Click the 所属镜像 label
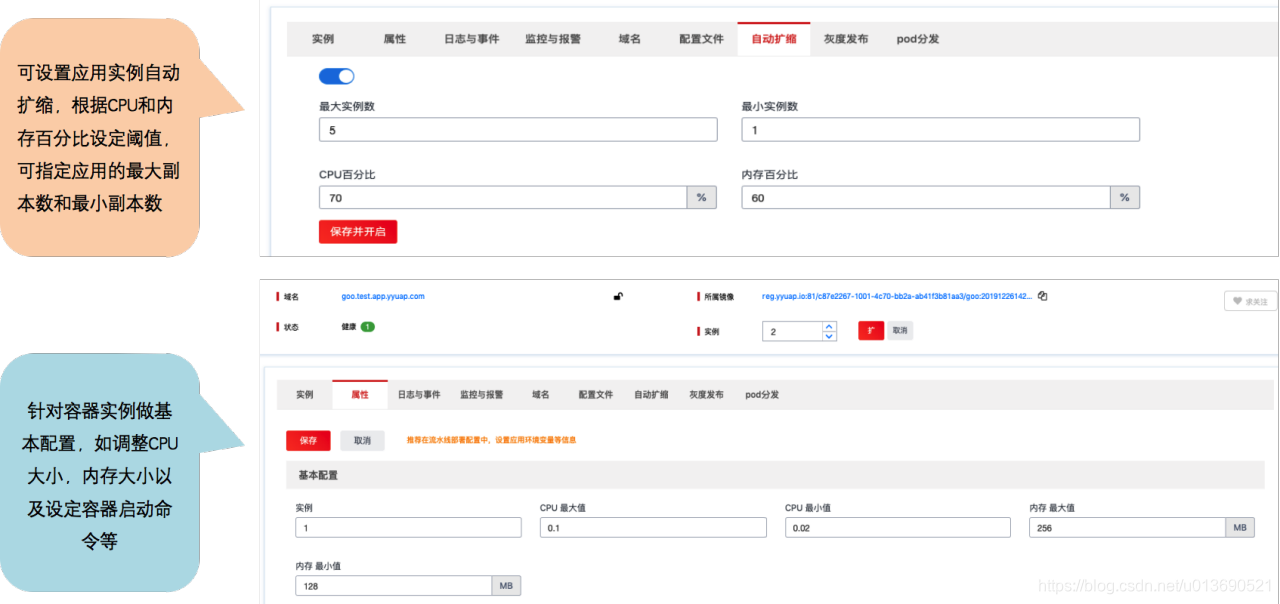Image resolution: width=1280 pixels, height=604 pixels. click(718, 297)
